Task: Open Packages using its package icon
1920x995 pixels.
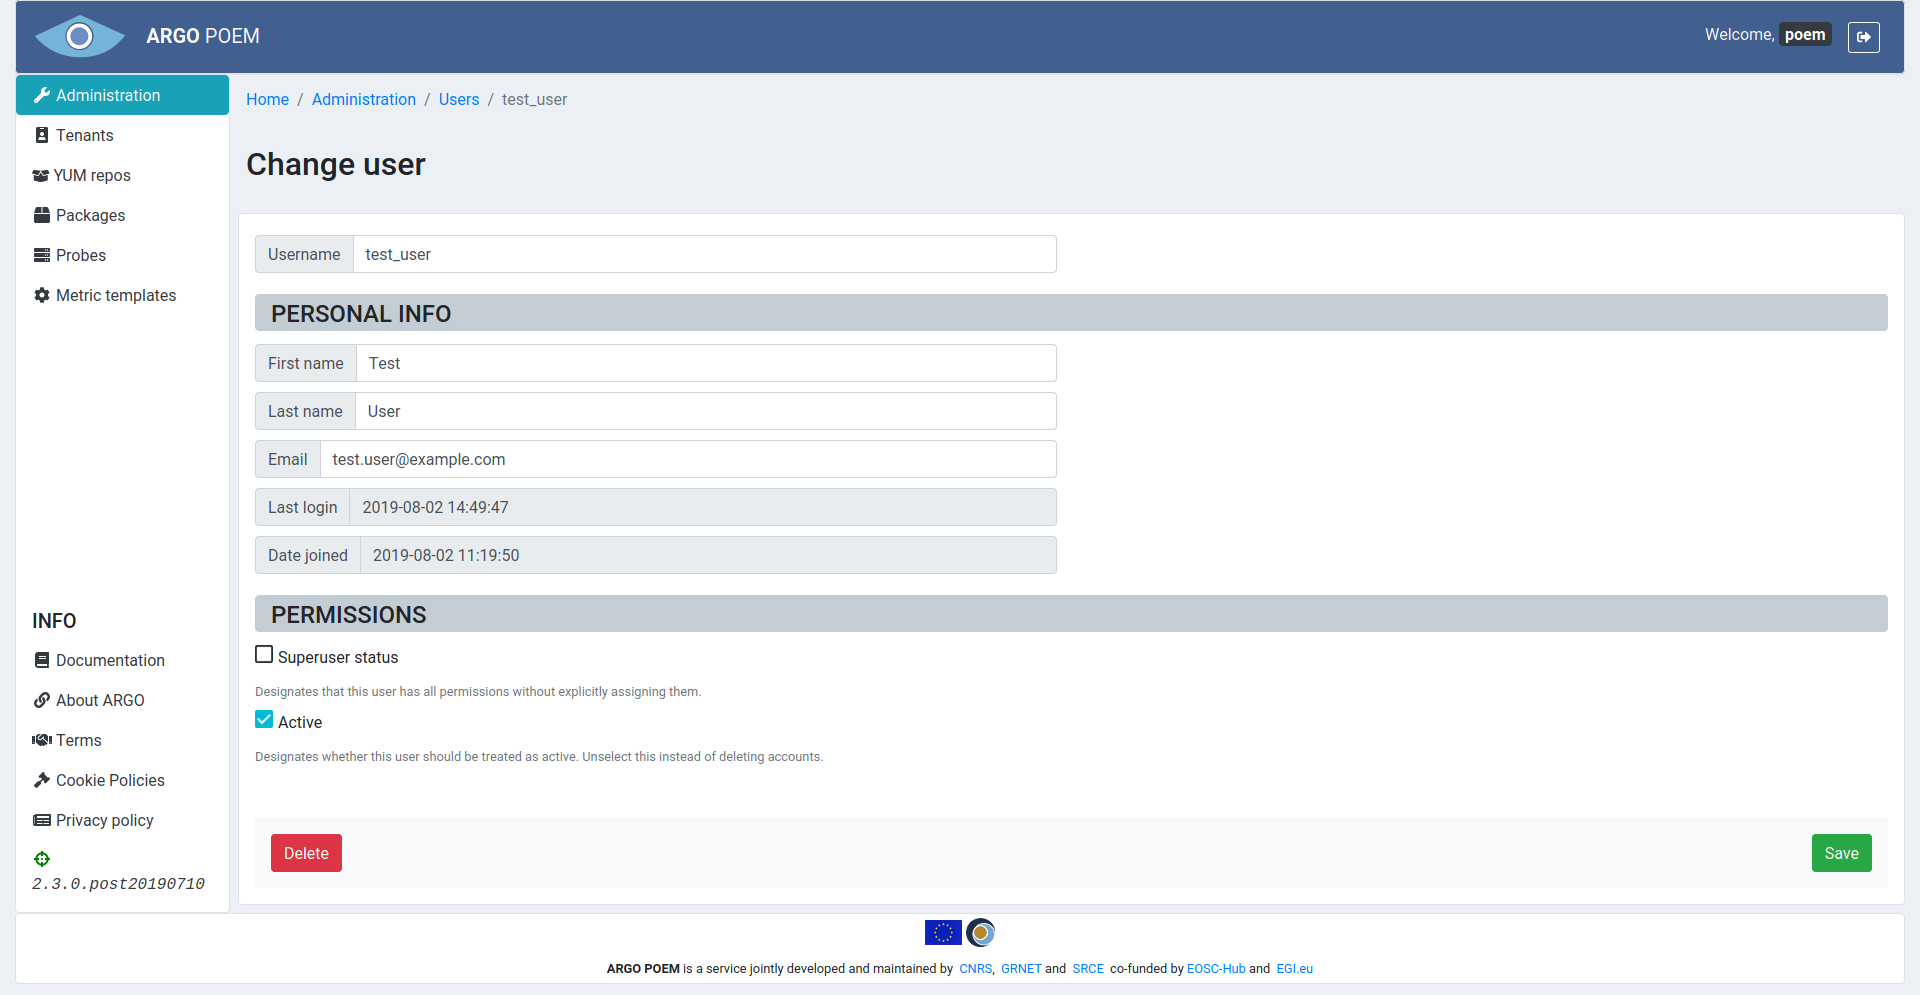Action: [41, 214]
